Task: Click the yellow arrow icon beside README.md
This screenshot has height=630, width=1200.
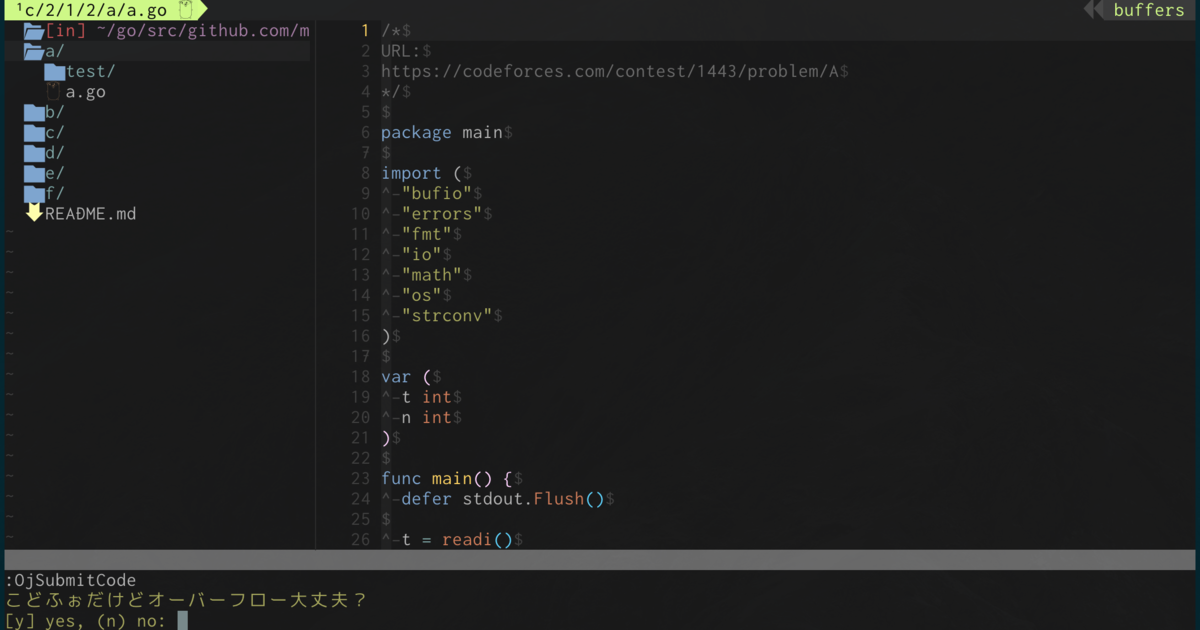Action: click(34, 213)
